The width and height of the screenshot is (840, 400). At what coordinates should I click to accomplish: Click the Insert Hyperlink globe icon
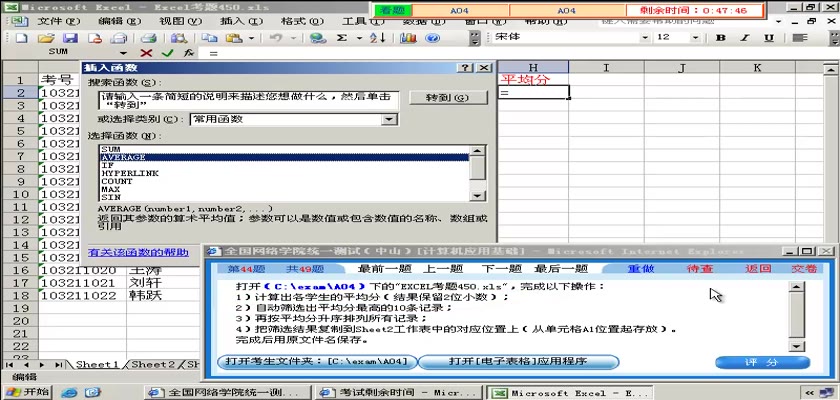point(318,38)
